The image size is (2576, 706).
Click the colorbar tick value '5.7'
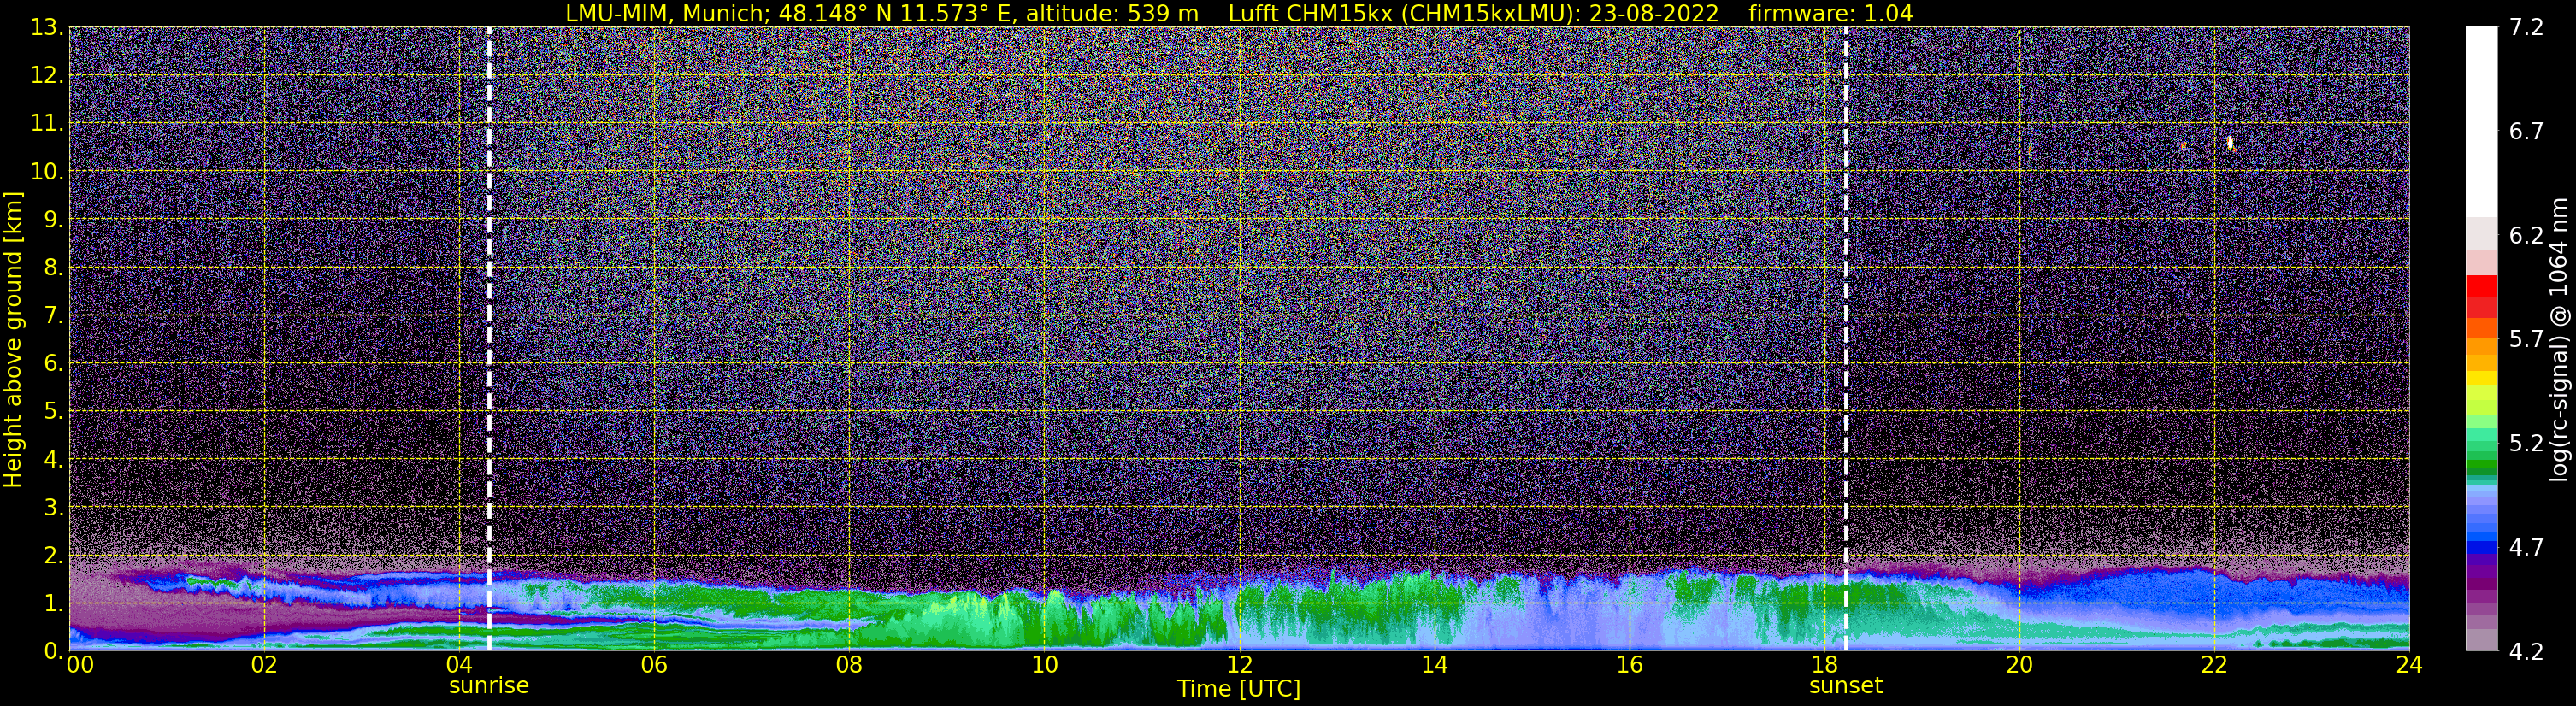point(2526,339)
